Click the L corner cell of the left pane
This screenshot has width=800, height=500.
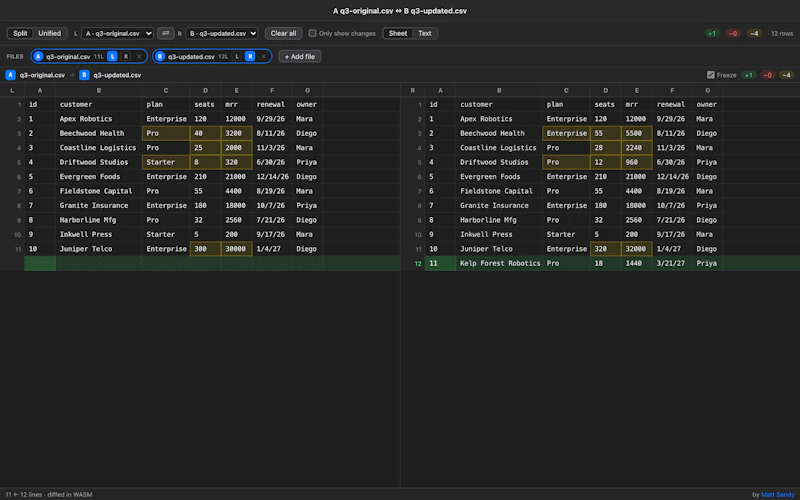point(12,90)
